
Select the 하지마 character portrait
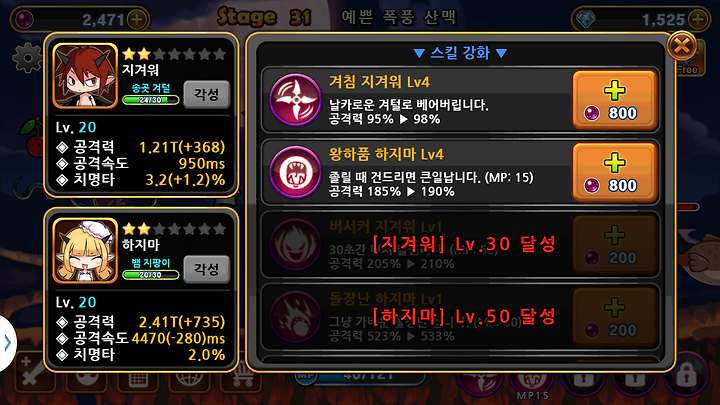click(85, 250)
